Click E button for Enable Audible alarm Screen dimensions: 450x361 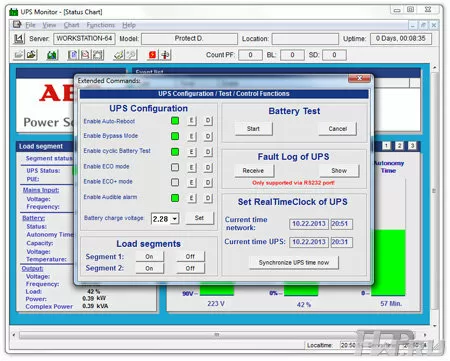coord(191,198)
